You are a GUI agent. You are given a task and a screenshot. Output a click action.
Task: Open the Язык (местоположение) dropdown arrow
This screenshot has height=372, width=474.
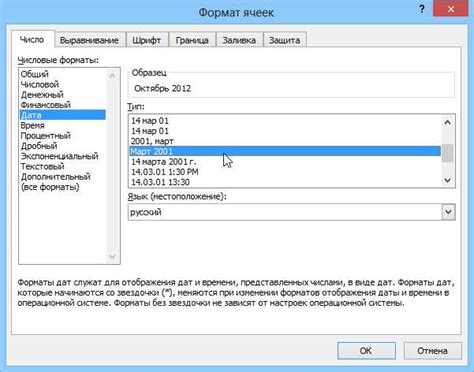(x=448, y=212)
